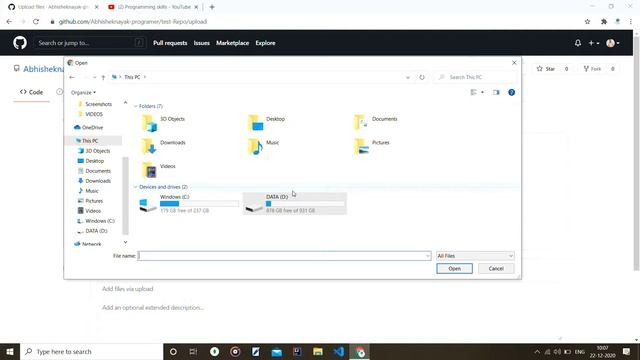The width and height of the screenshot is (640, 360).
Task: Open the All Files type dropdown
Action: pyautogui.click(x=475, y=256)
